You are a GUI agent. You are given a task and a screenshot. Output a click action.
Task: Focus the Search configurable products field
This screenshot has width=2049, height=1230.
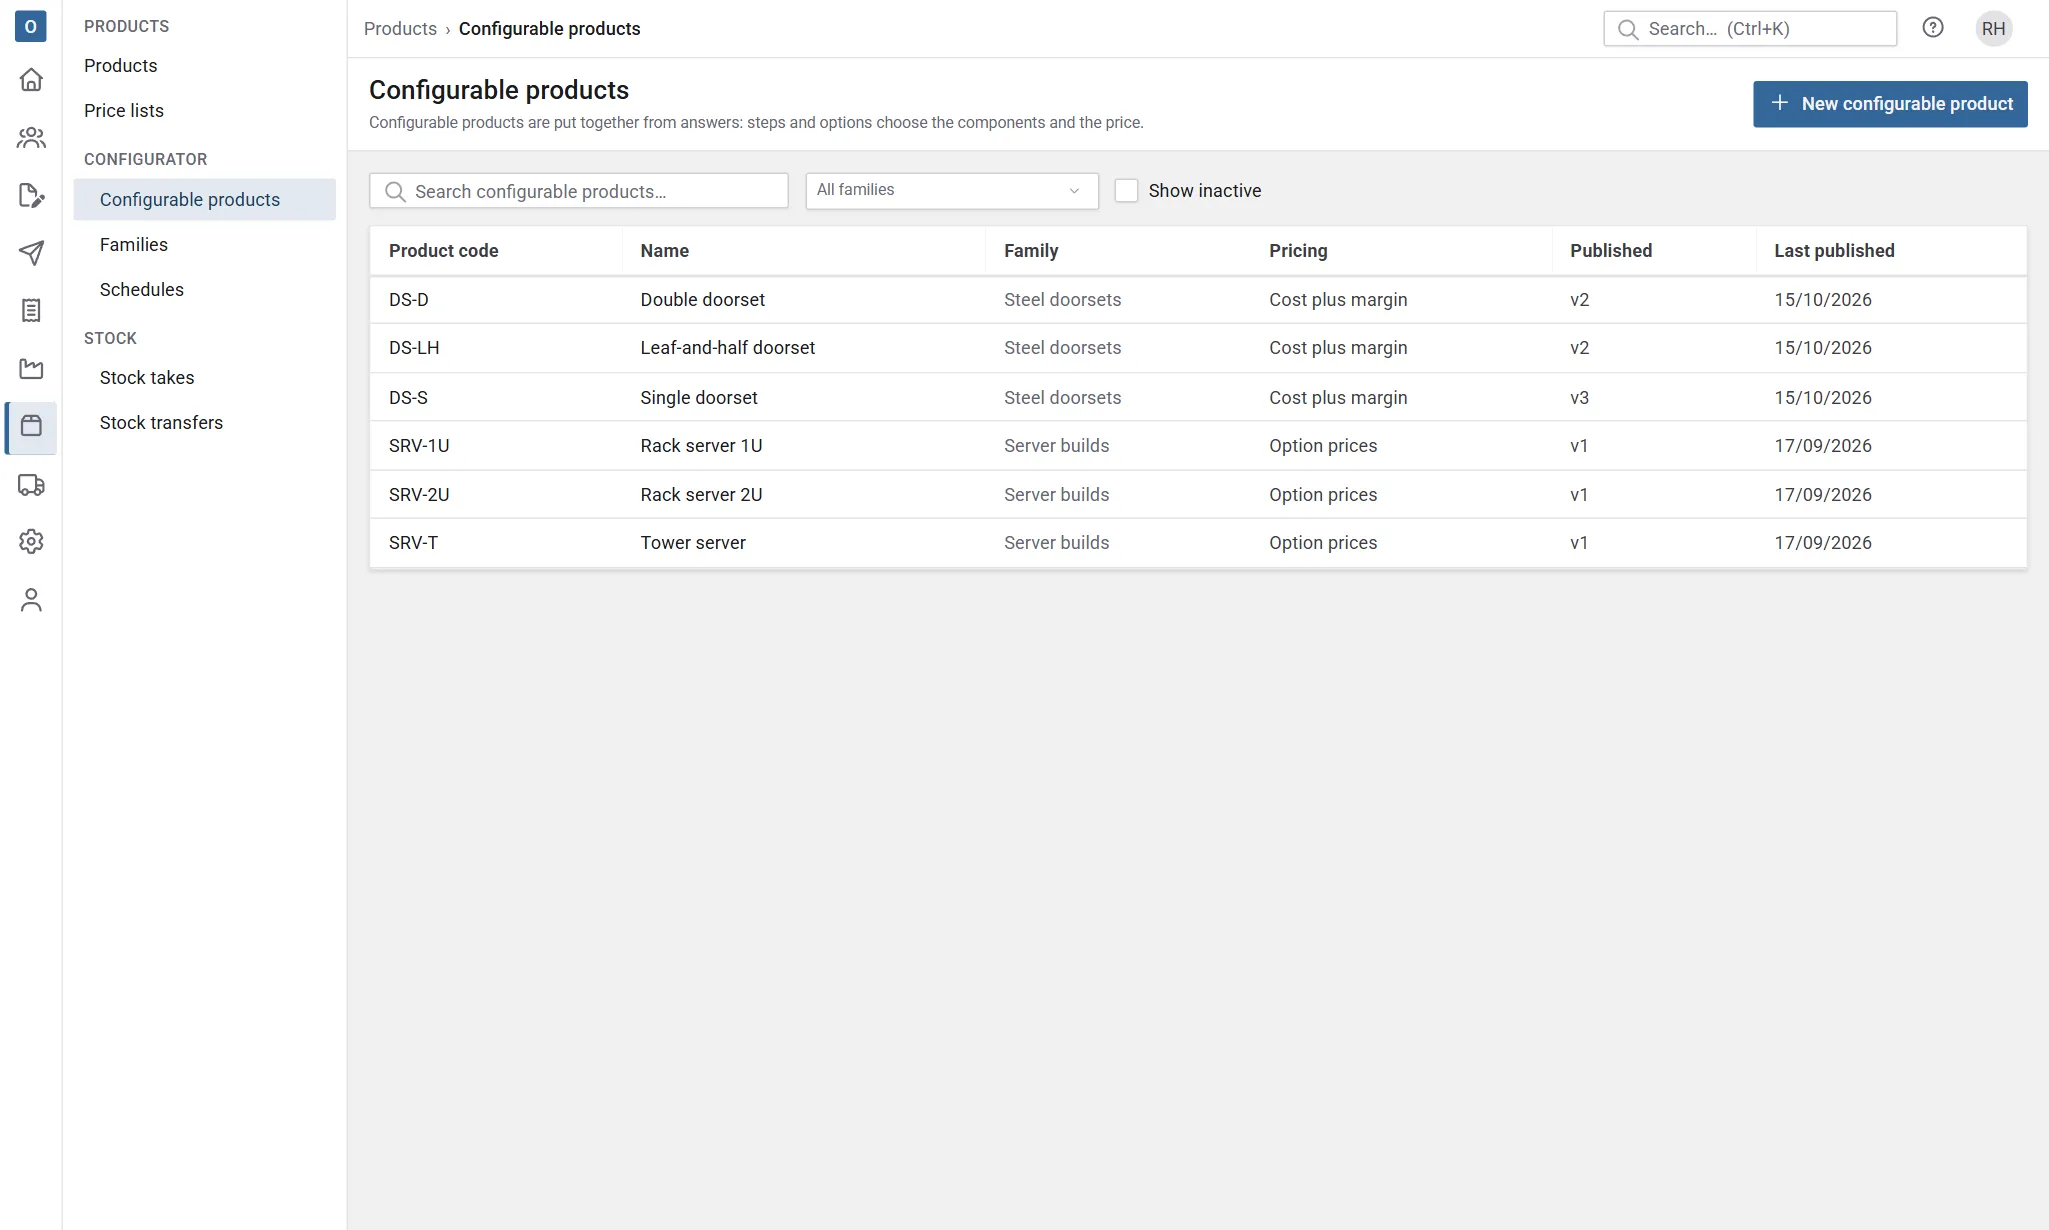coord(579,191)
